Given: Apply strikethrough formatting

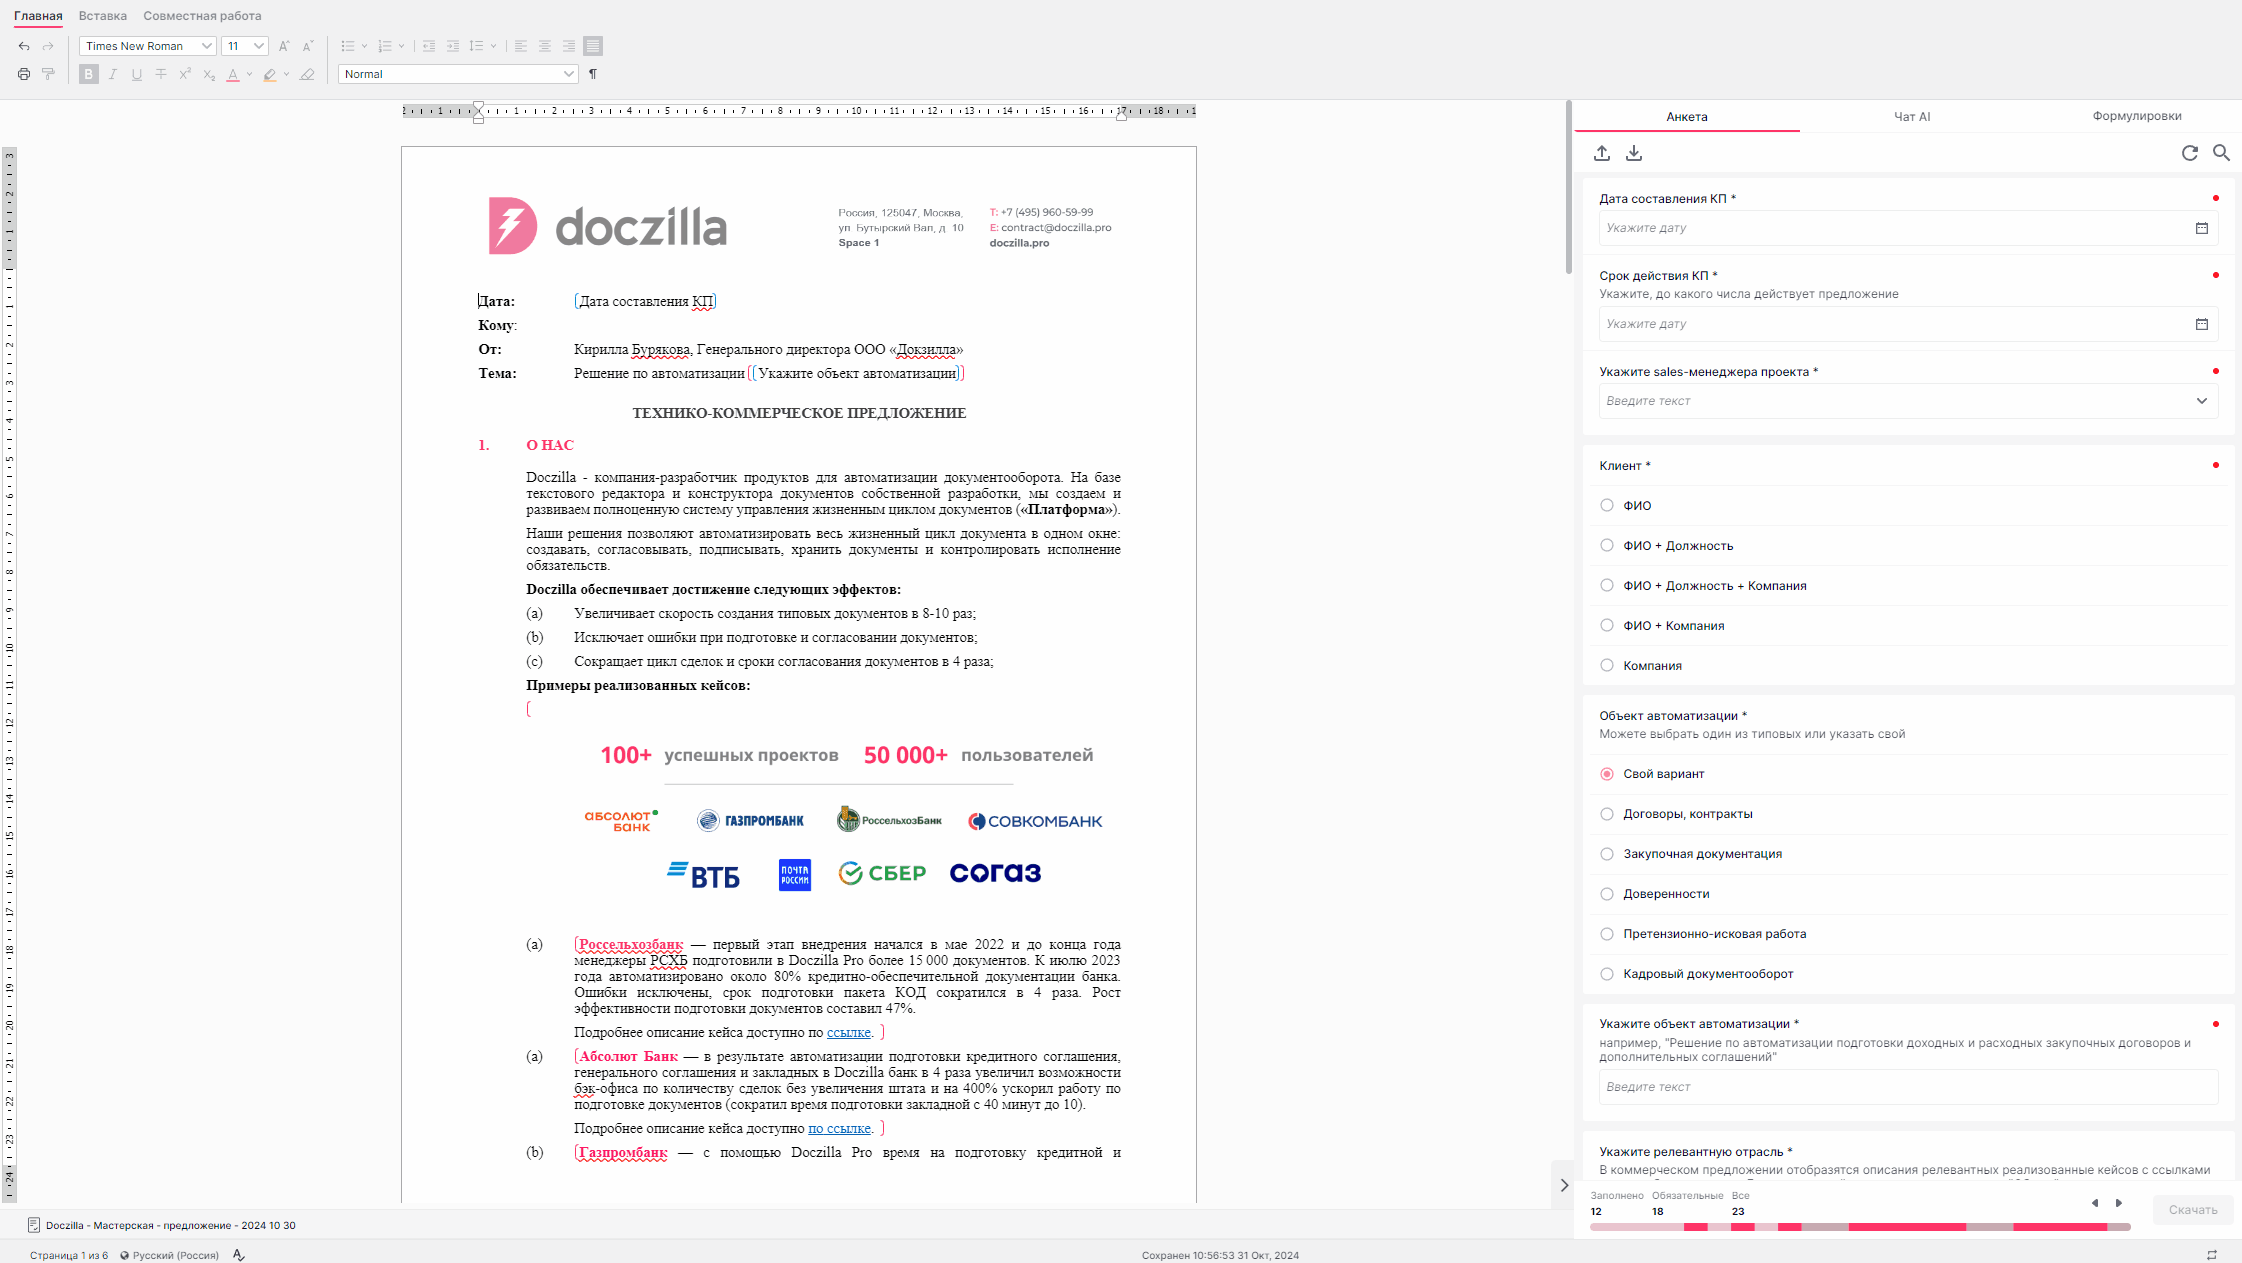Looking at the screenshot, I should point(161,74).
